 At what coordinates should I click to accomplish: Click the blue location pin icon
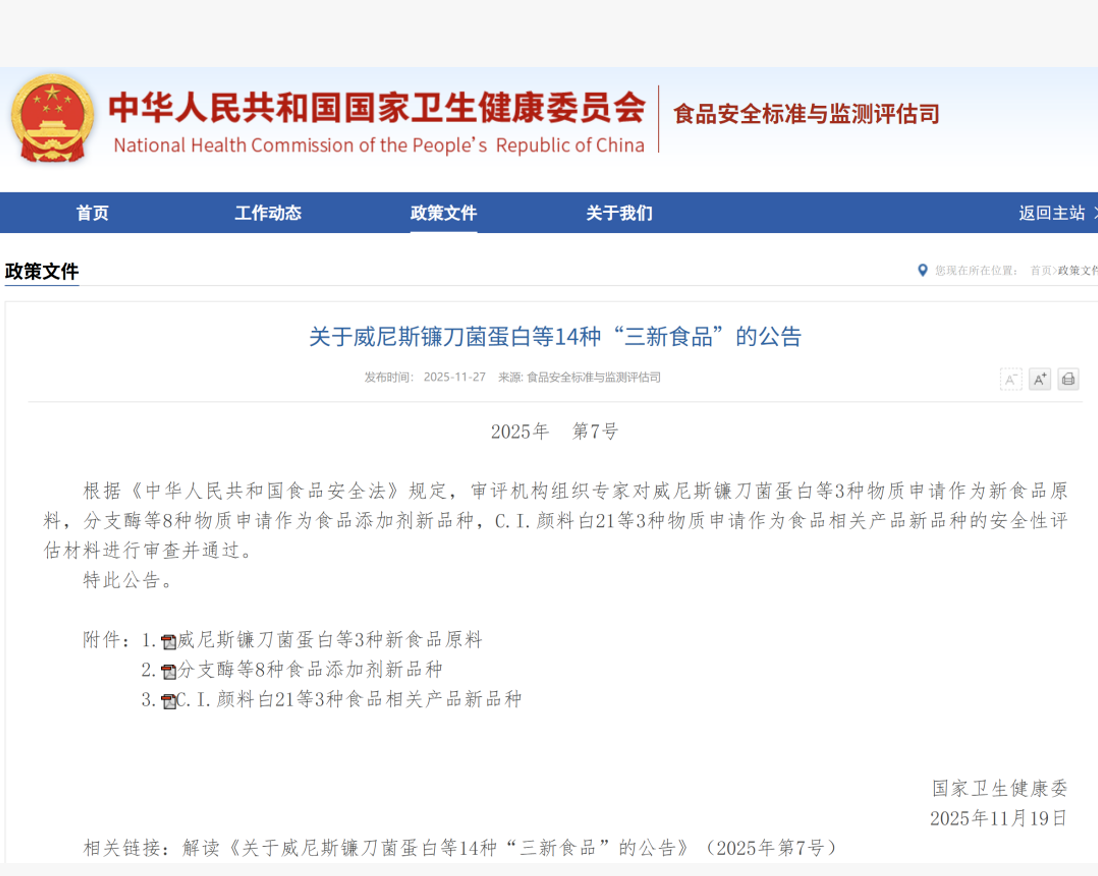(x=922, y=270)
